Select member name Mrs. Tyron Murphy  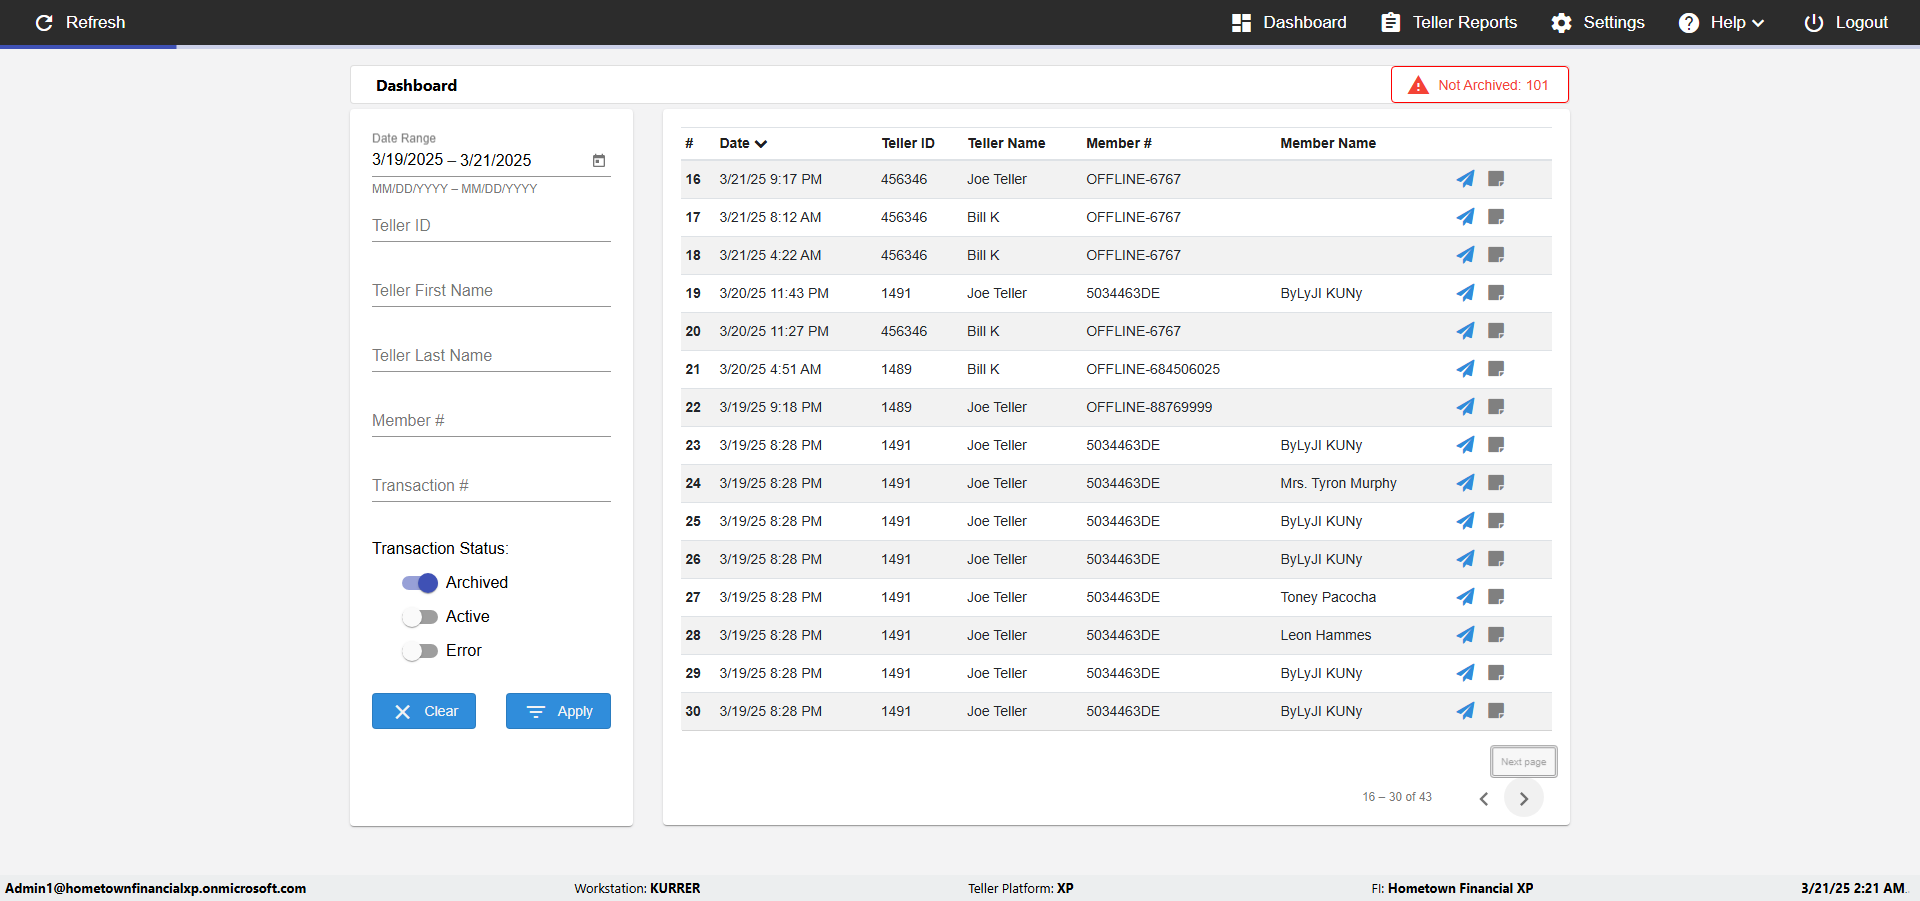[1338, 483]
